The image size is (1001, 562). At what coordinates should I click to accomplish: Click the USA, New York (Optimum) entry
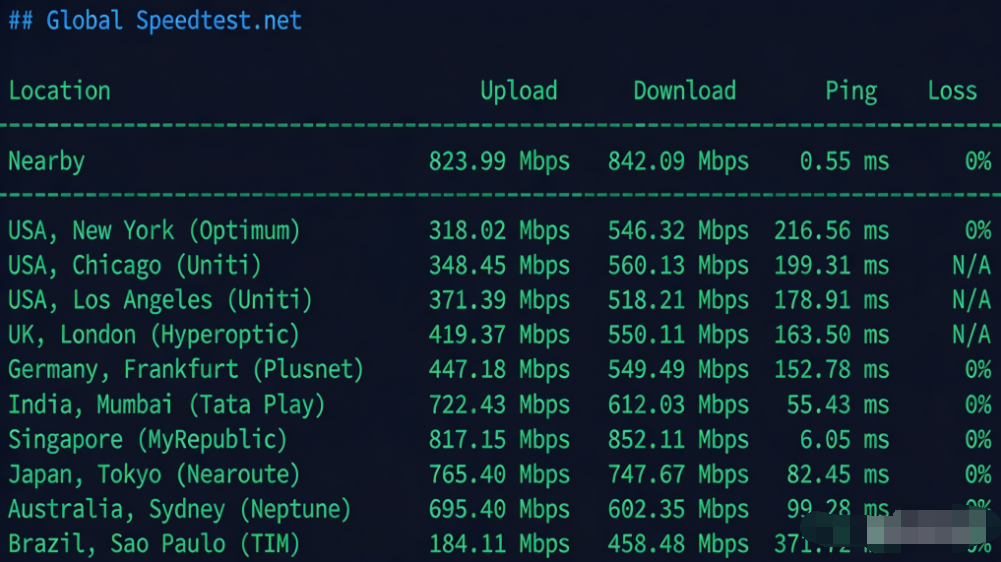coord(154,231)
